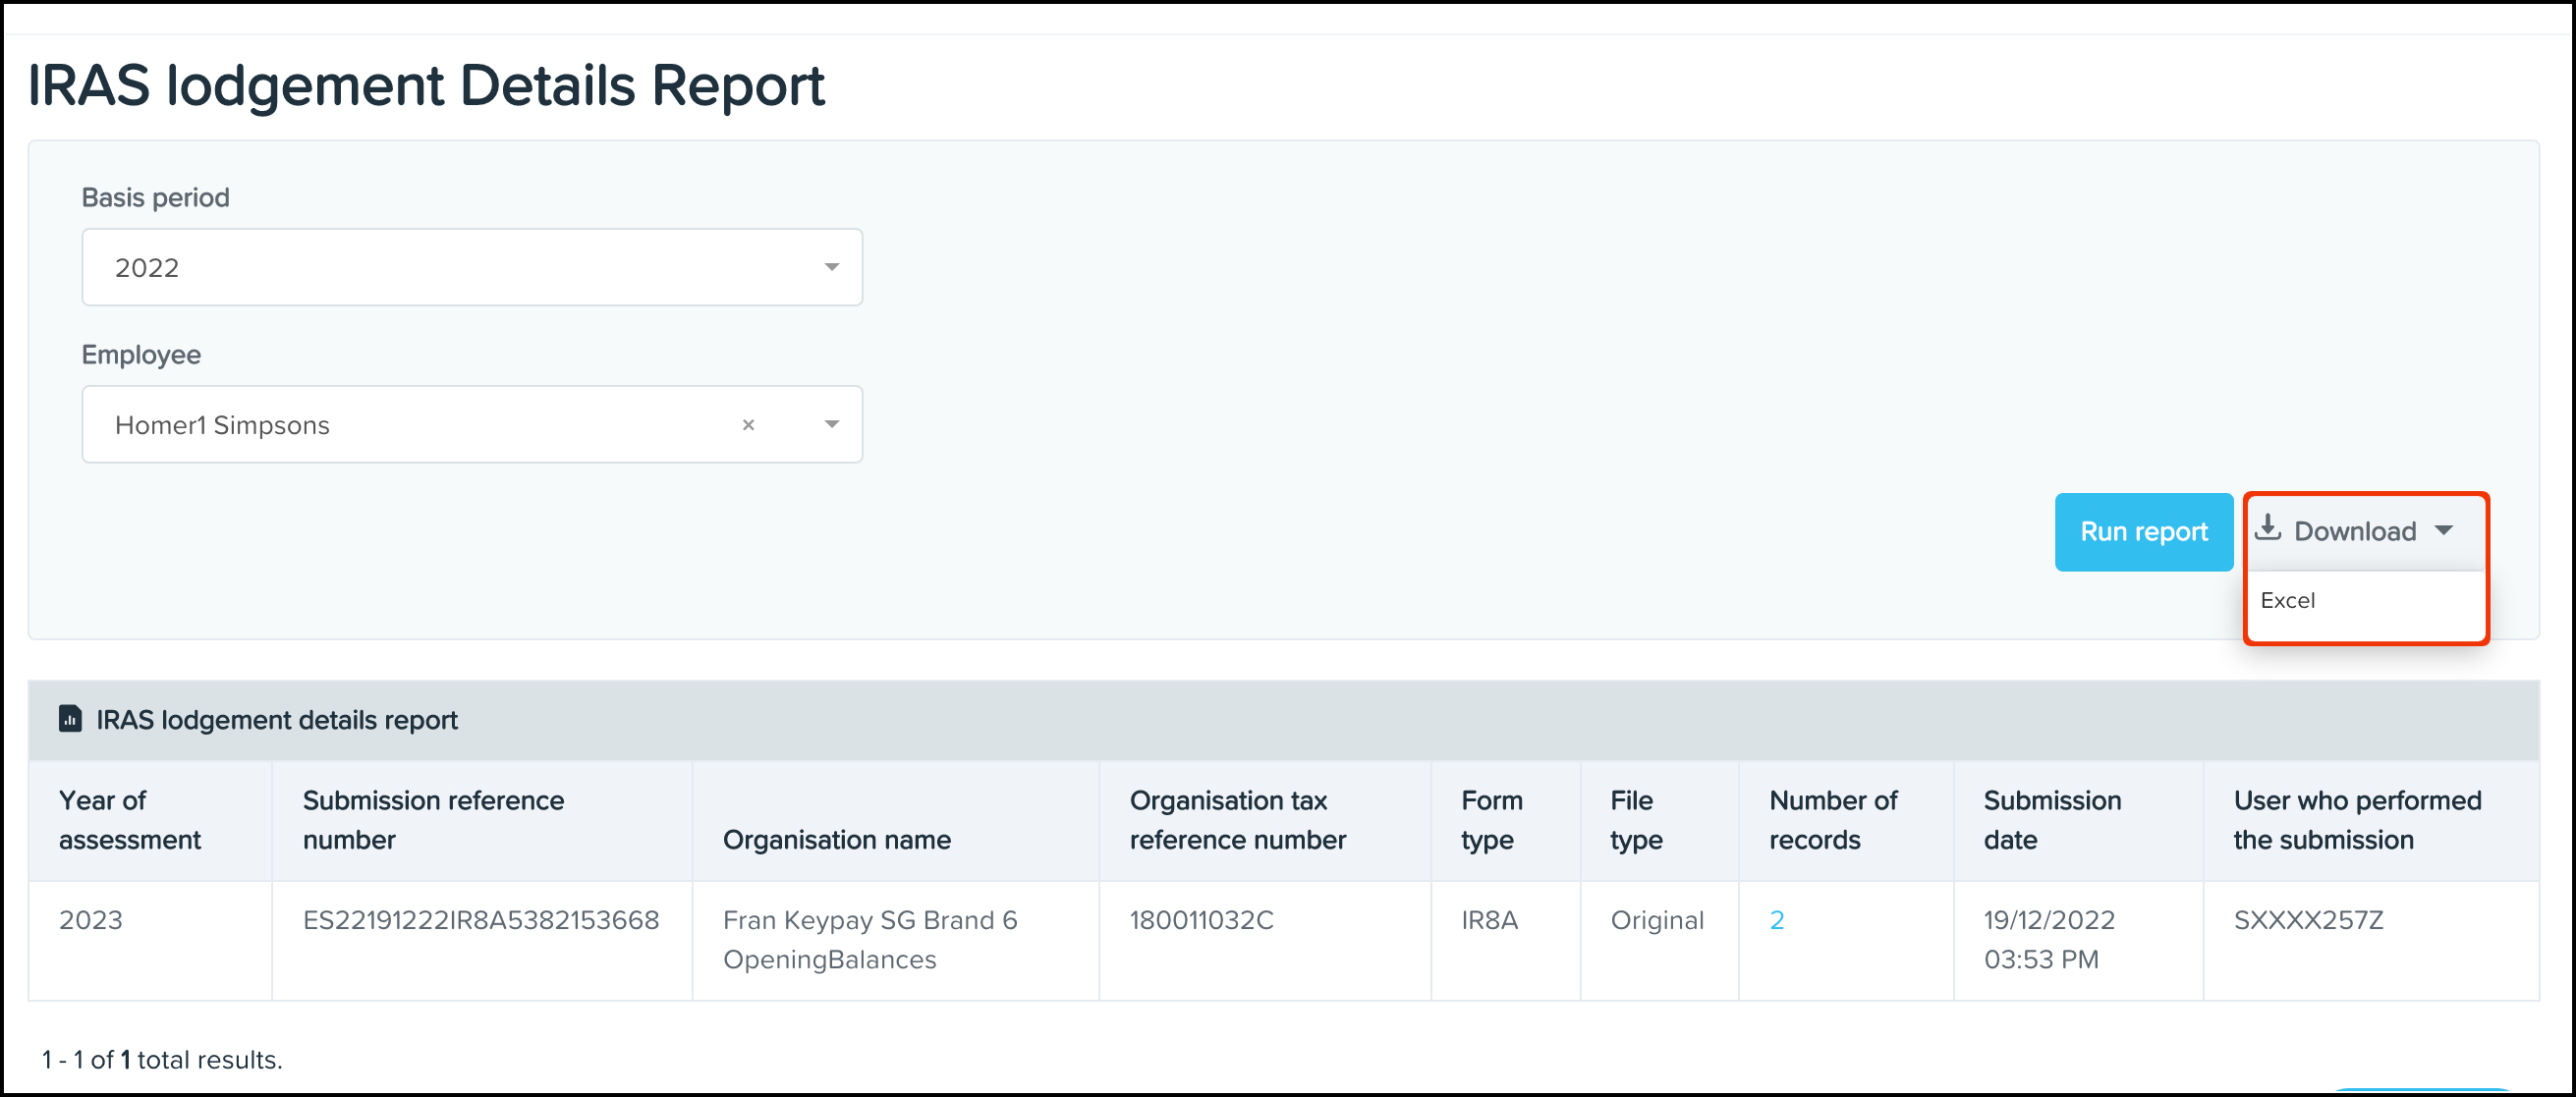Click the download arrow icon
The image size is (2576, 1097).
coord(2267,527)
